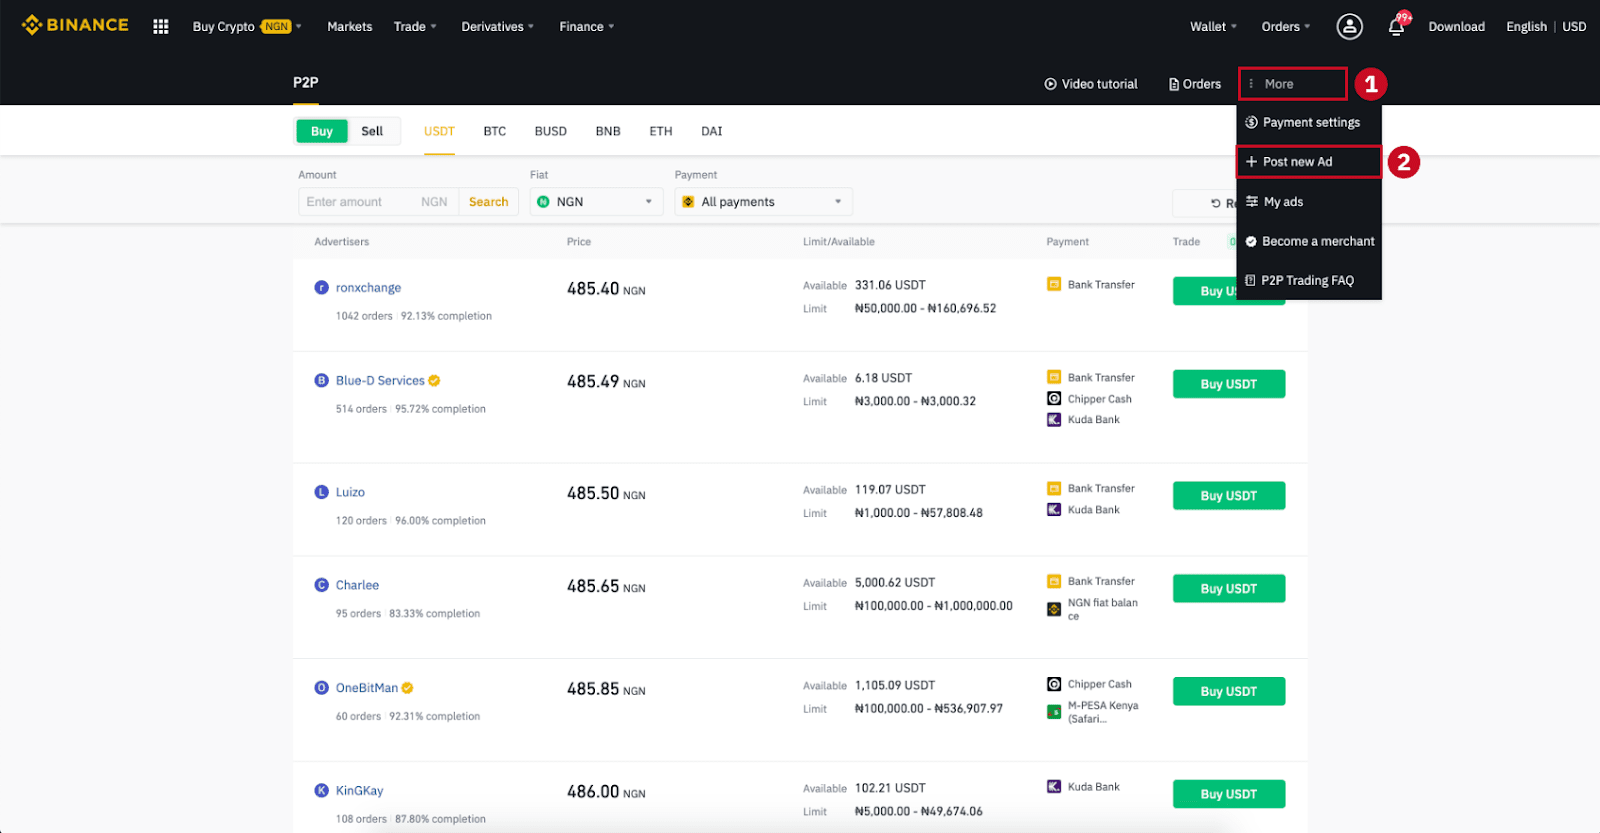The image size is (1600, 833).
Task: Click Buy USDT for Blue-D Services
Action: click(1228, 384)
